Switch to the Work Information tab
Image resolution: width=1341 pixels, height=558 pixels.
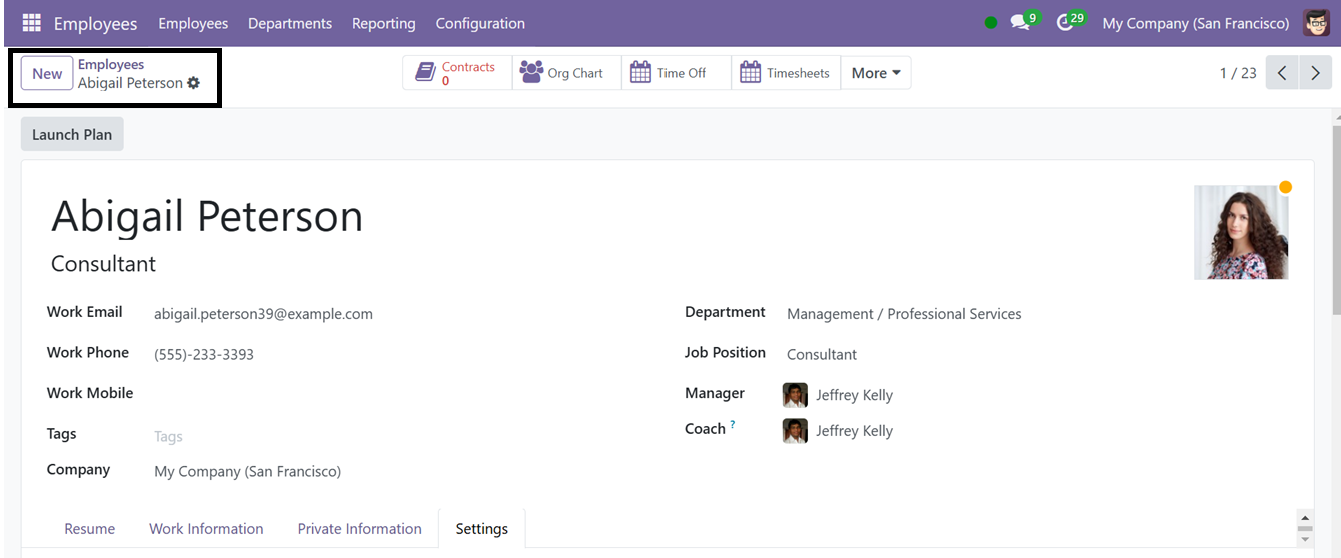click(206, 529)
